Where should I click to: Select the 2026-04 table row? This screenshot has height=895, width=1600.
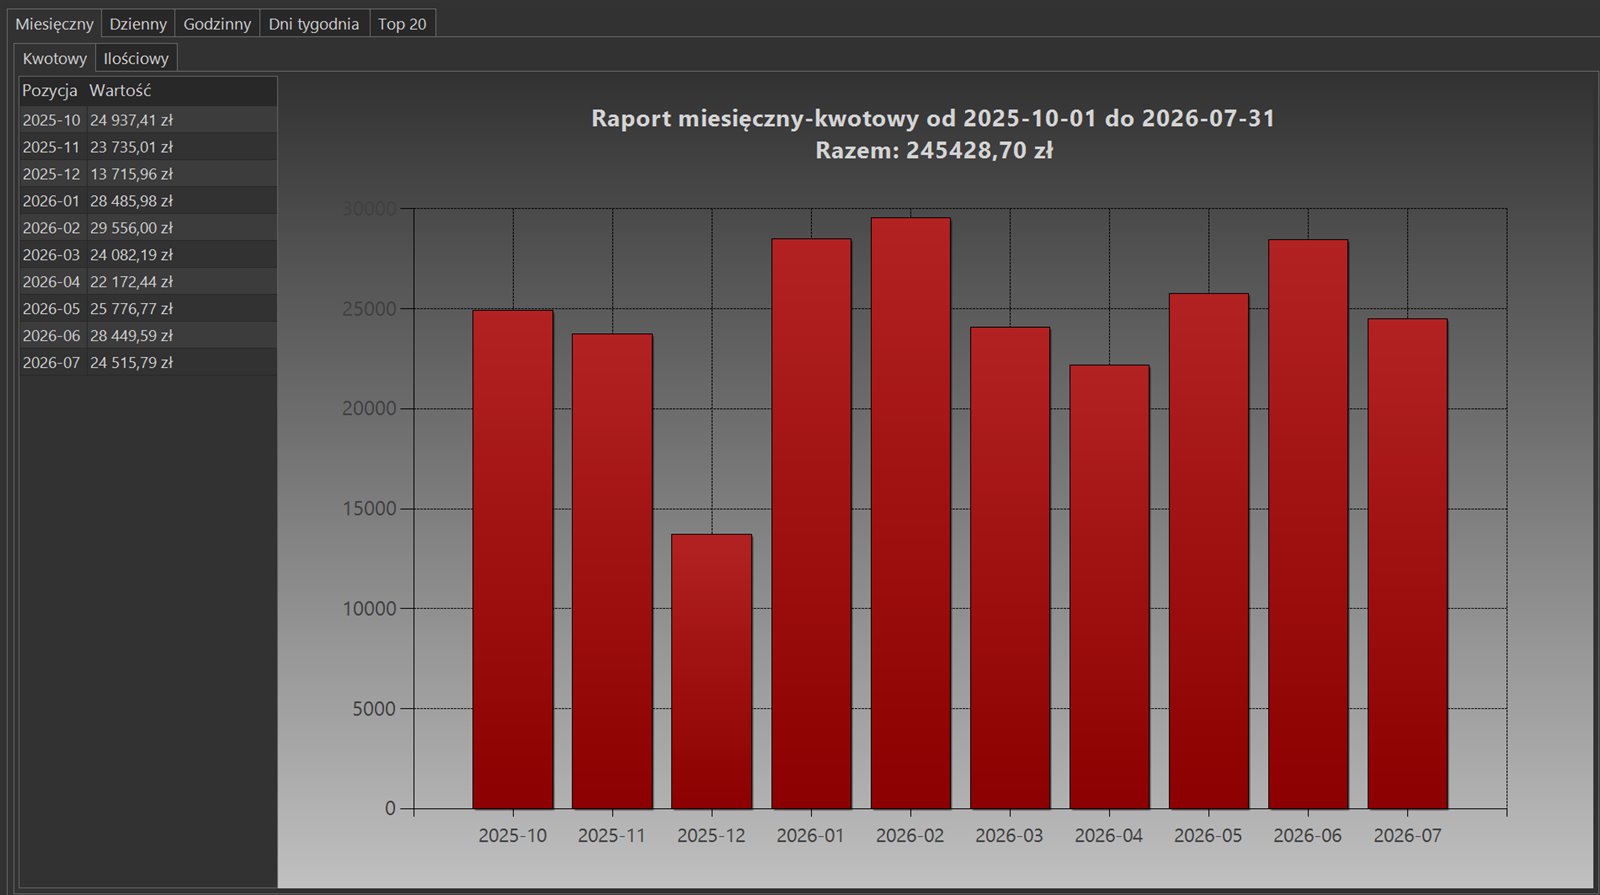(x=148, y=282)
